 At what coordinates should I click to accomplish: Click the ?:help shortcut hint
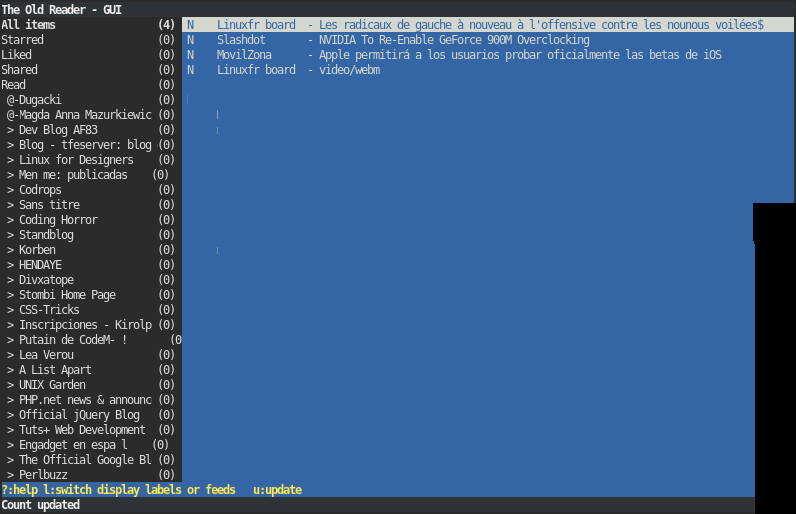pyautogui.click(x=20, y=490)
